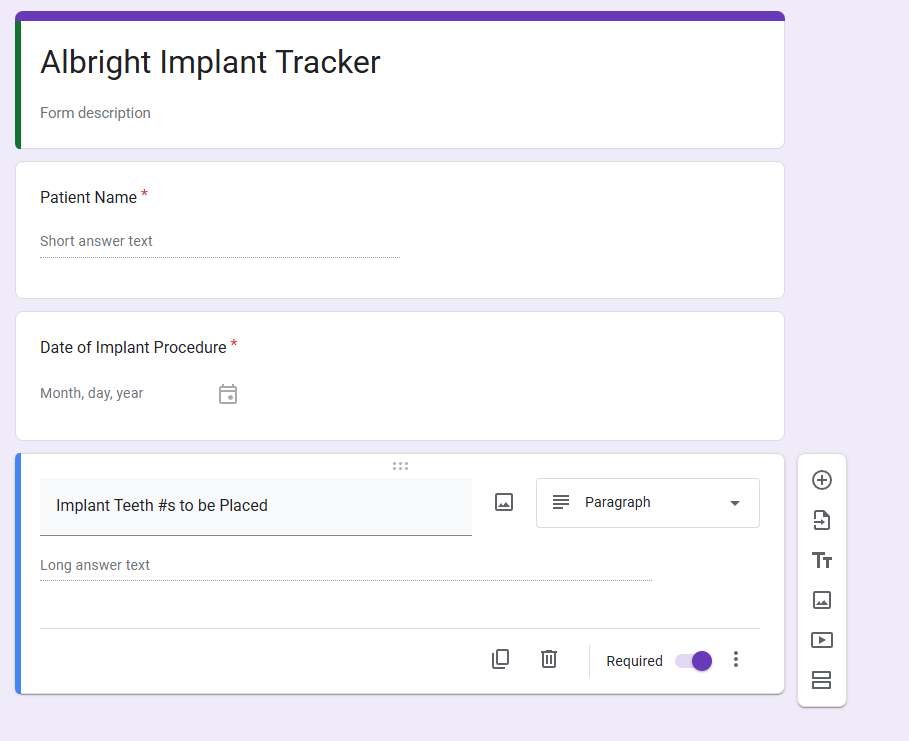Click the Form description field
This screenshot has height=741, width=909.
tap(95, 112)
